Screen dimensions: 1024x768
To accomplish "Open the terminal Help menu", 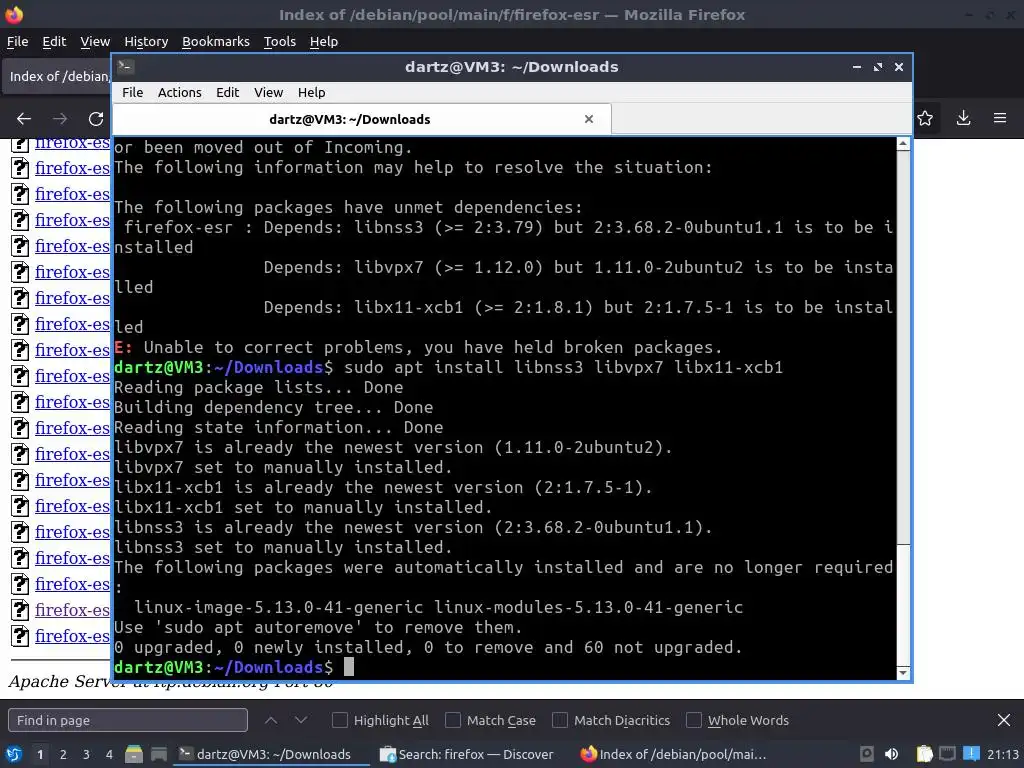I will tap(312, 92).
